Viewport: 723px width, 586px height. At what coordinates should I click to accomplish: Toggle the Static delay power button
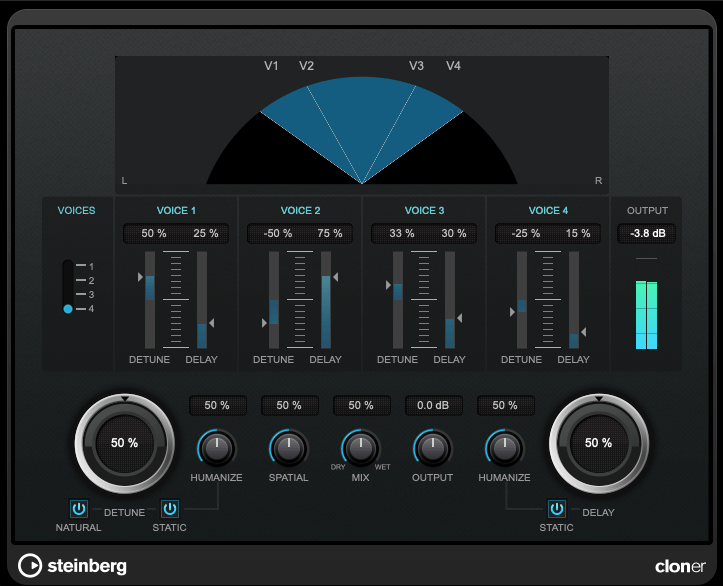(x=556, y=508)
